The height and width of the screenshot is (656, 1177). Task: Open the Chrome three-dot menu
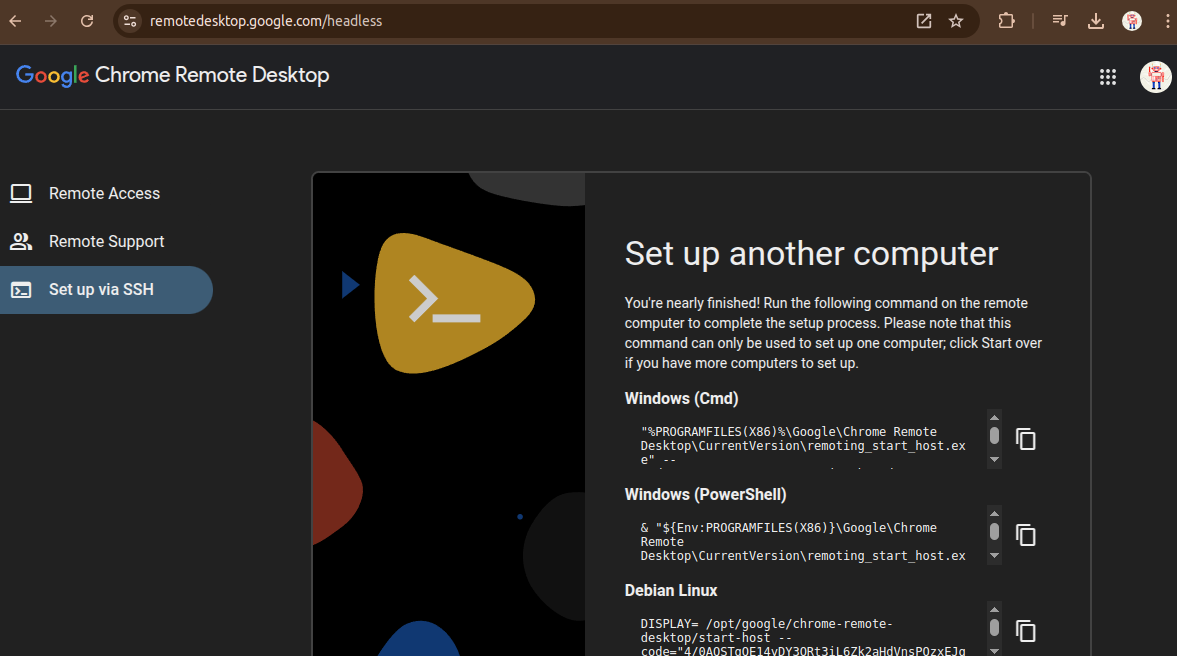(1167, 21)
